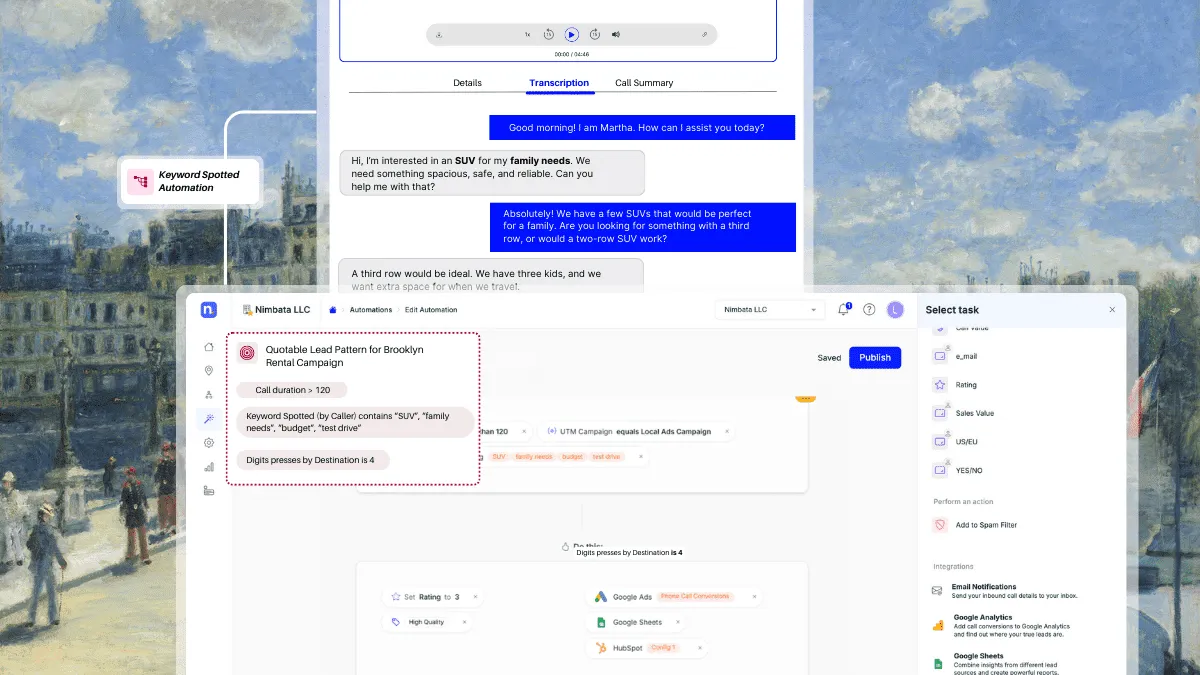Click the Google Ads action chip
The image size is (1200, 675).
[x=676, y=597]
